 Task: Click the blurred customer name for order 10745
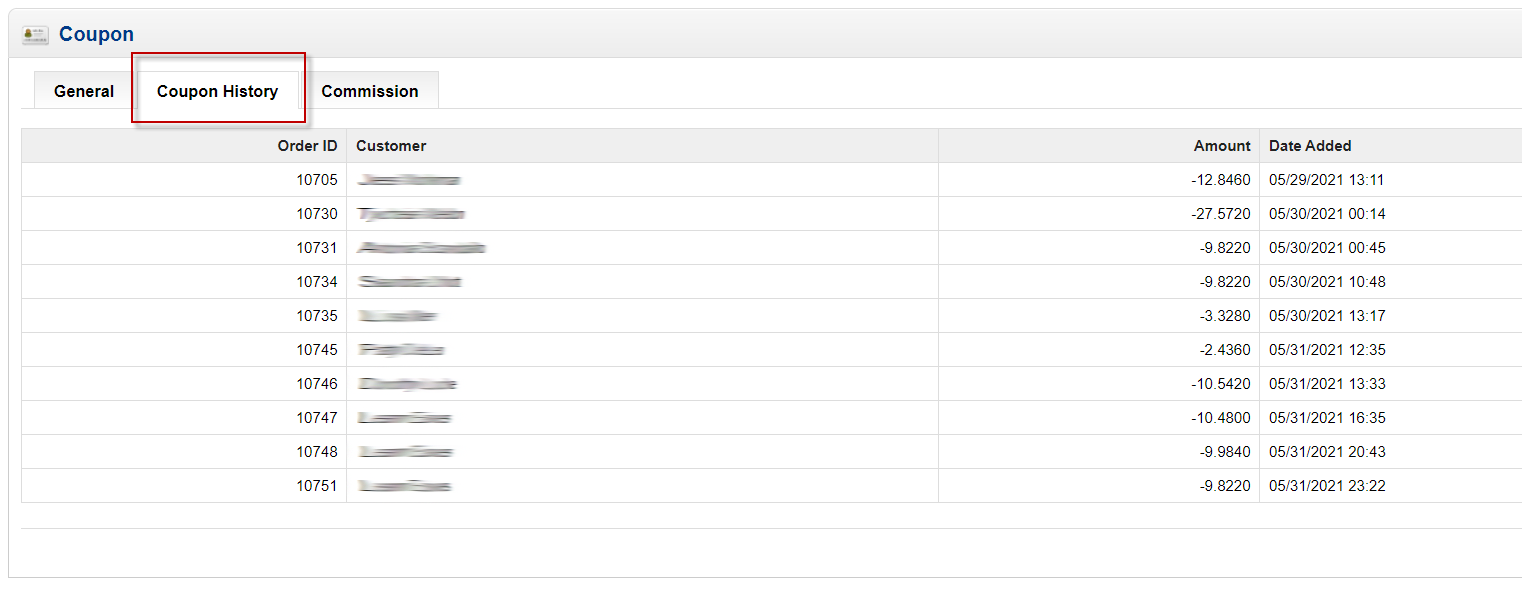[x=401, y=350]
